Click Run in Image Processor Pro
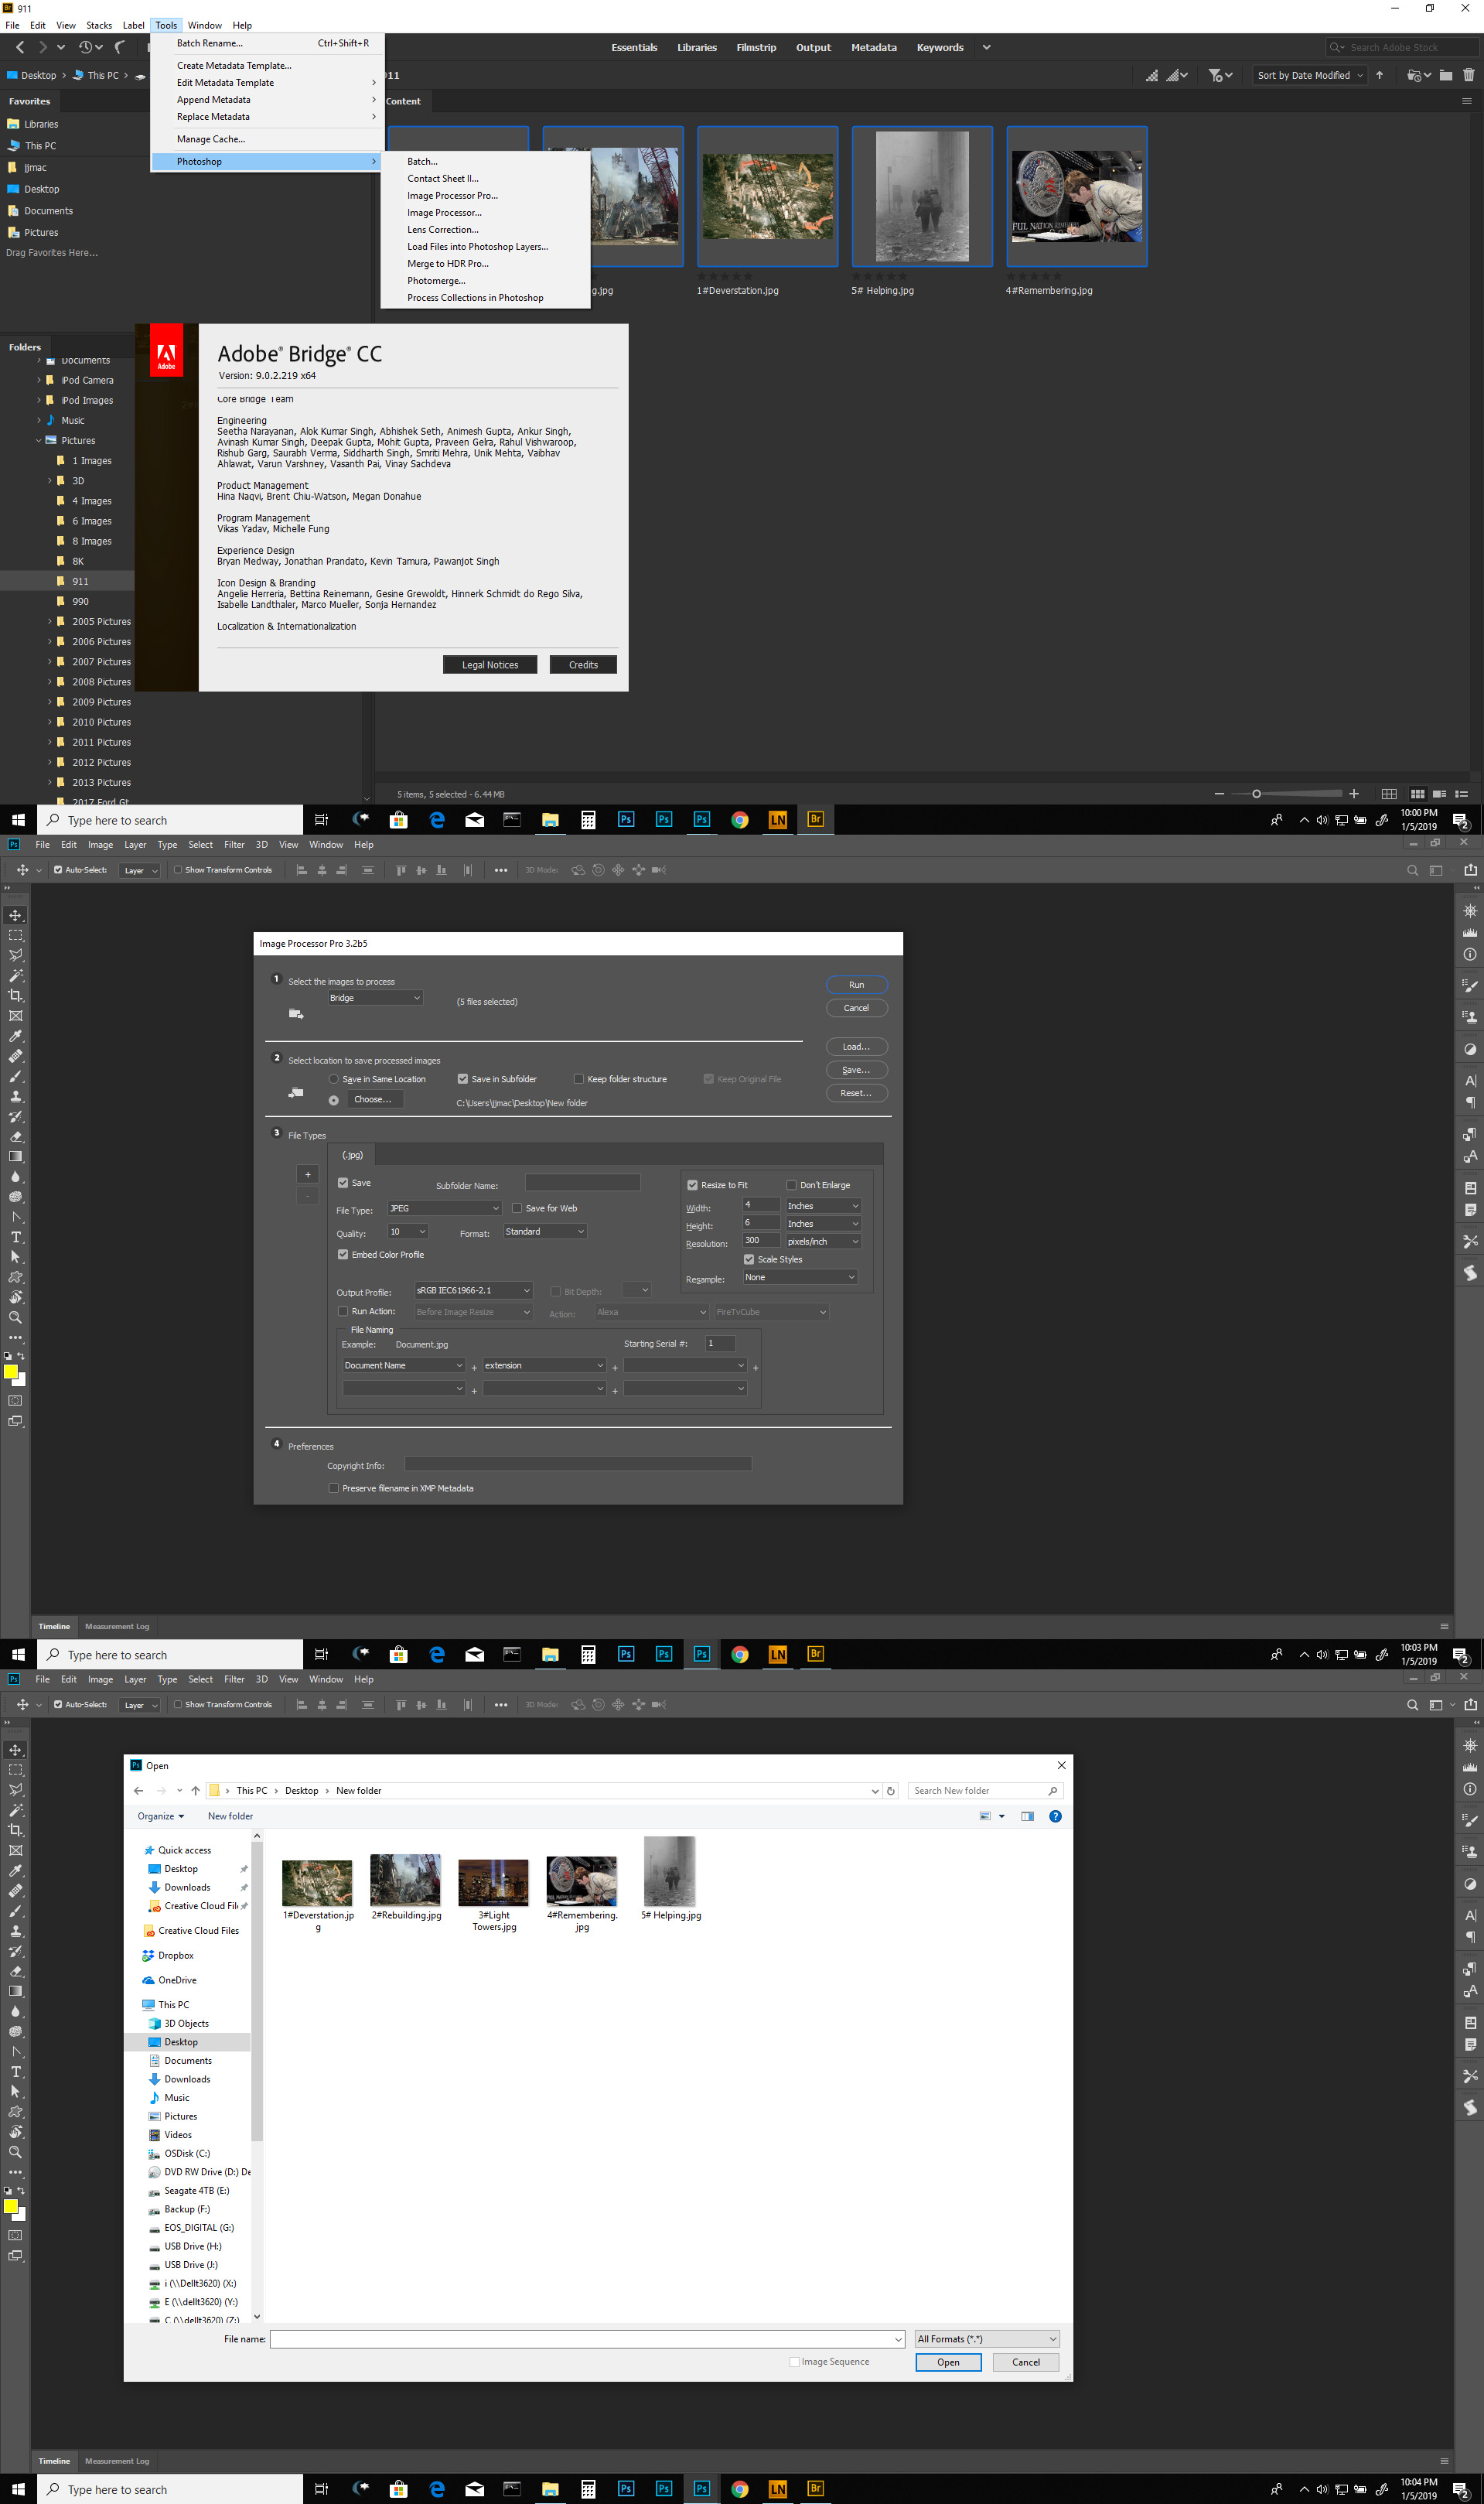 pos(857,985)
